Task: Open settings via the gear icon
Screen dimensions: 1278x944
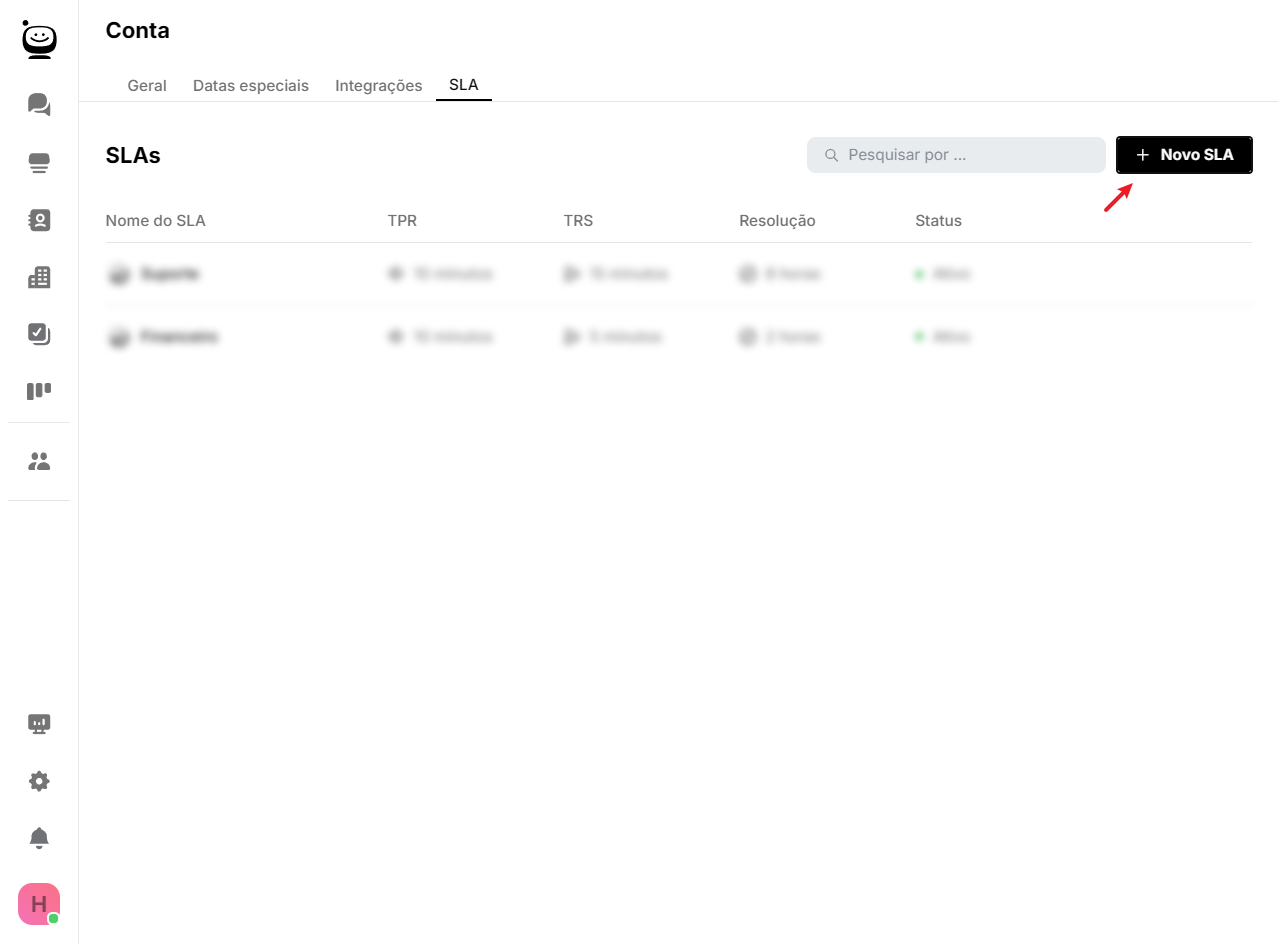Action: click(39, 781)
